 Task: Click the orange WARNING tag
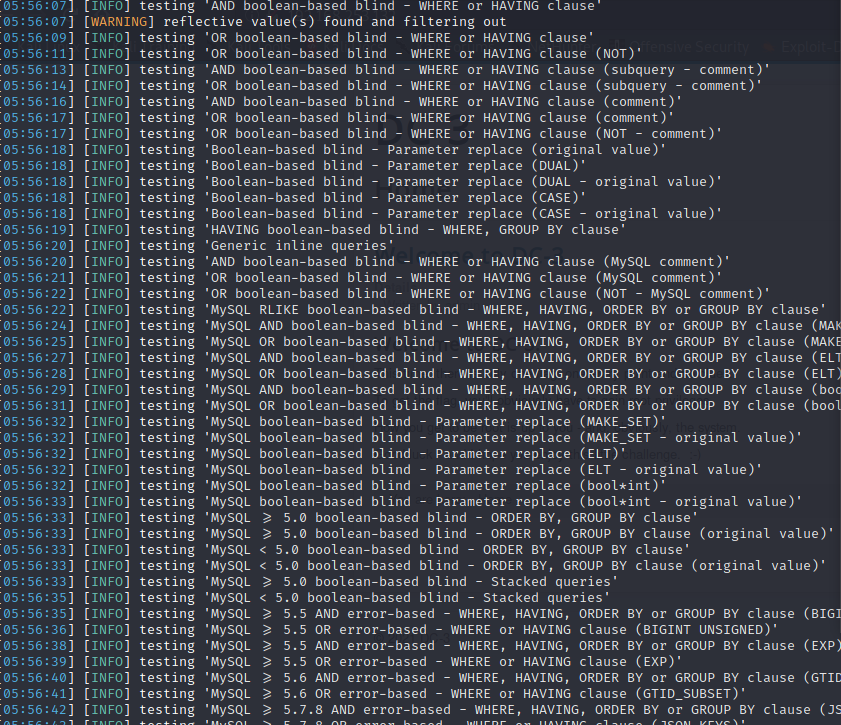pyautogui.click(x=119, y=22)
